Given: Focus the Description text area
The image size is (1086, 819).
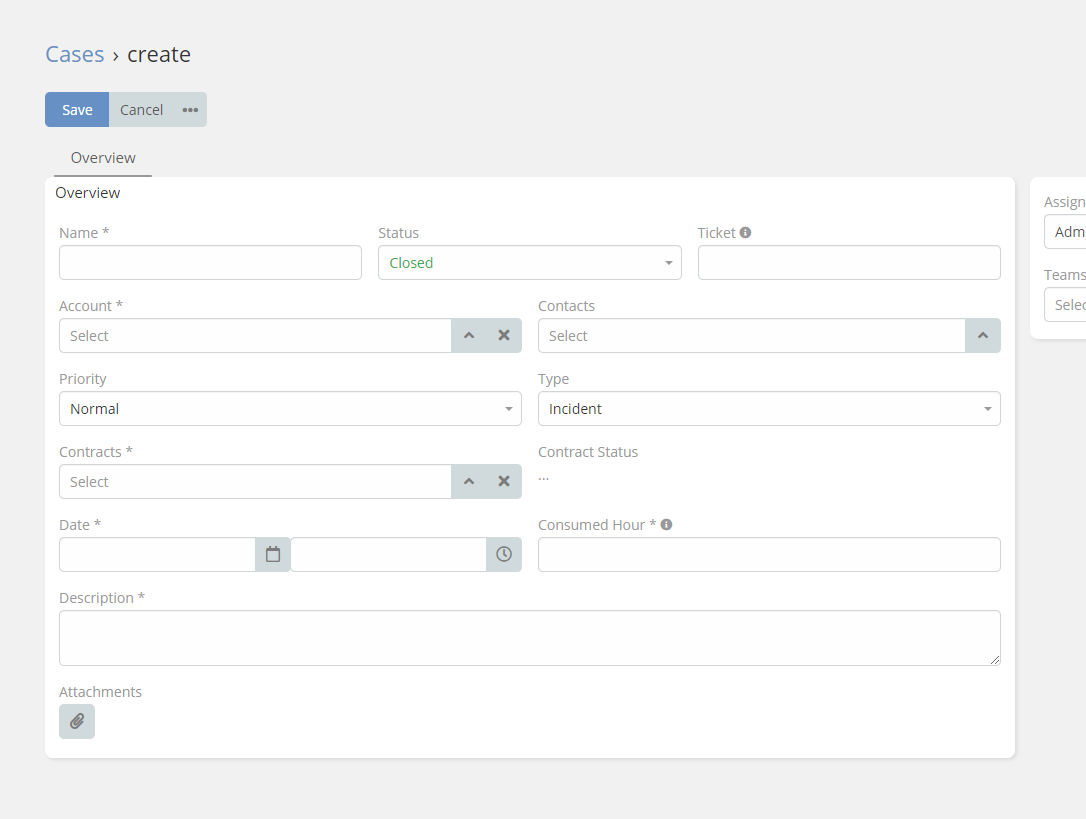Looking at the screenshot, I should pyautogui.click(x=530, y=638).
